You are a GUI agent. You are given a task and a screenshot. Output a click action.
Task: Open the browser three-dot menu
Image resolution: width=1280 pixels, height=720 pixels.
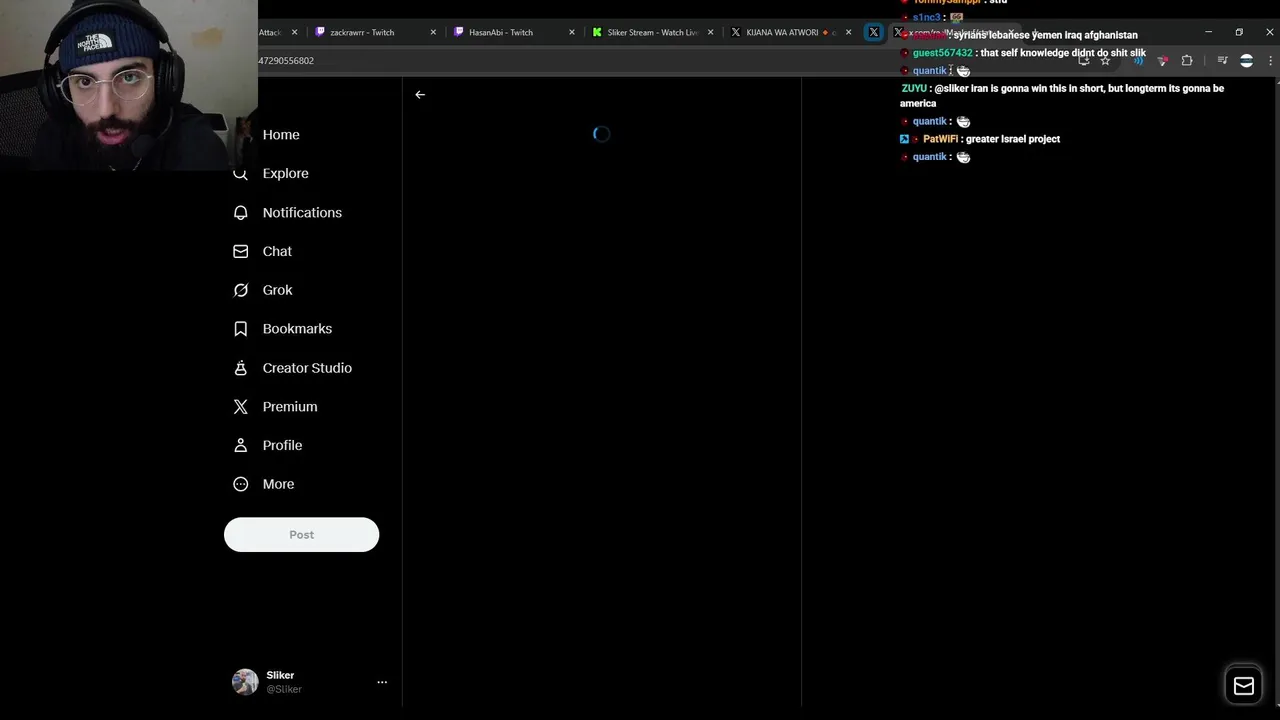tap(1270, 61)
